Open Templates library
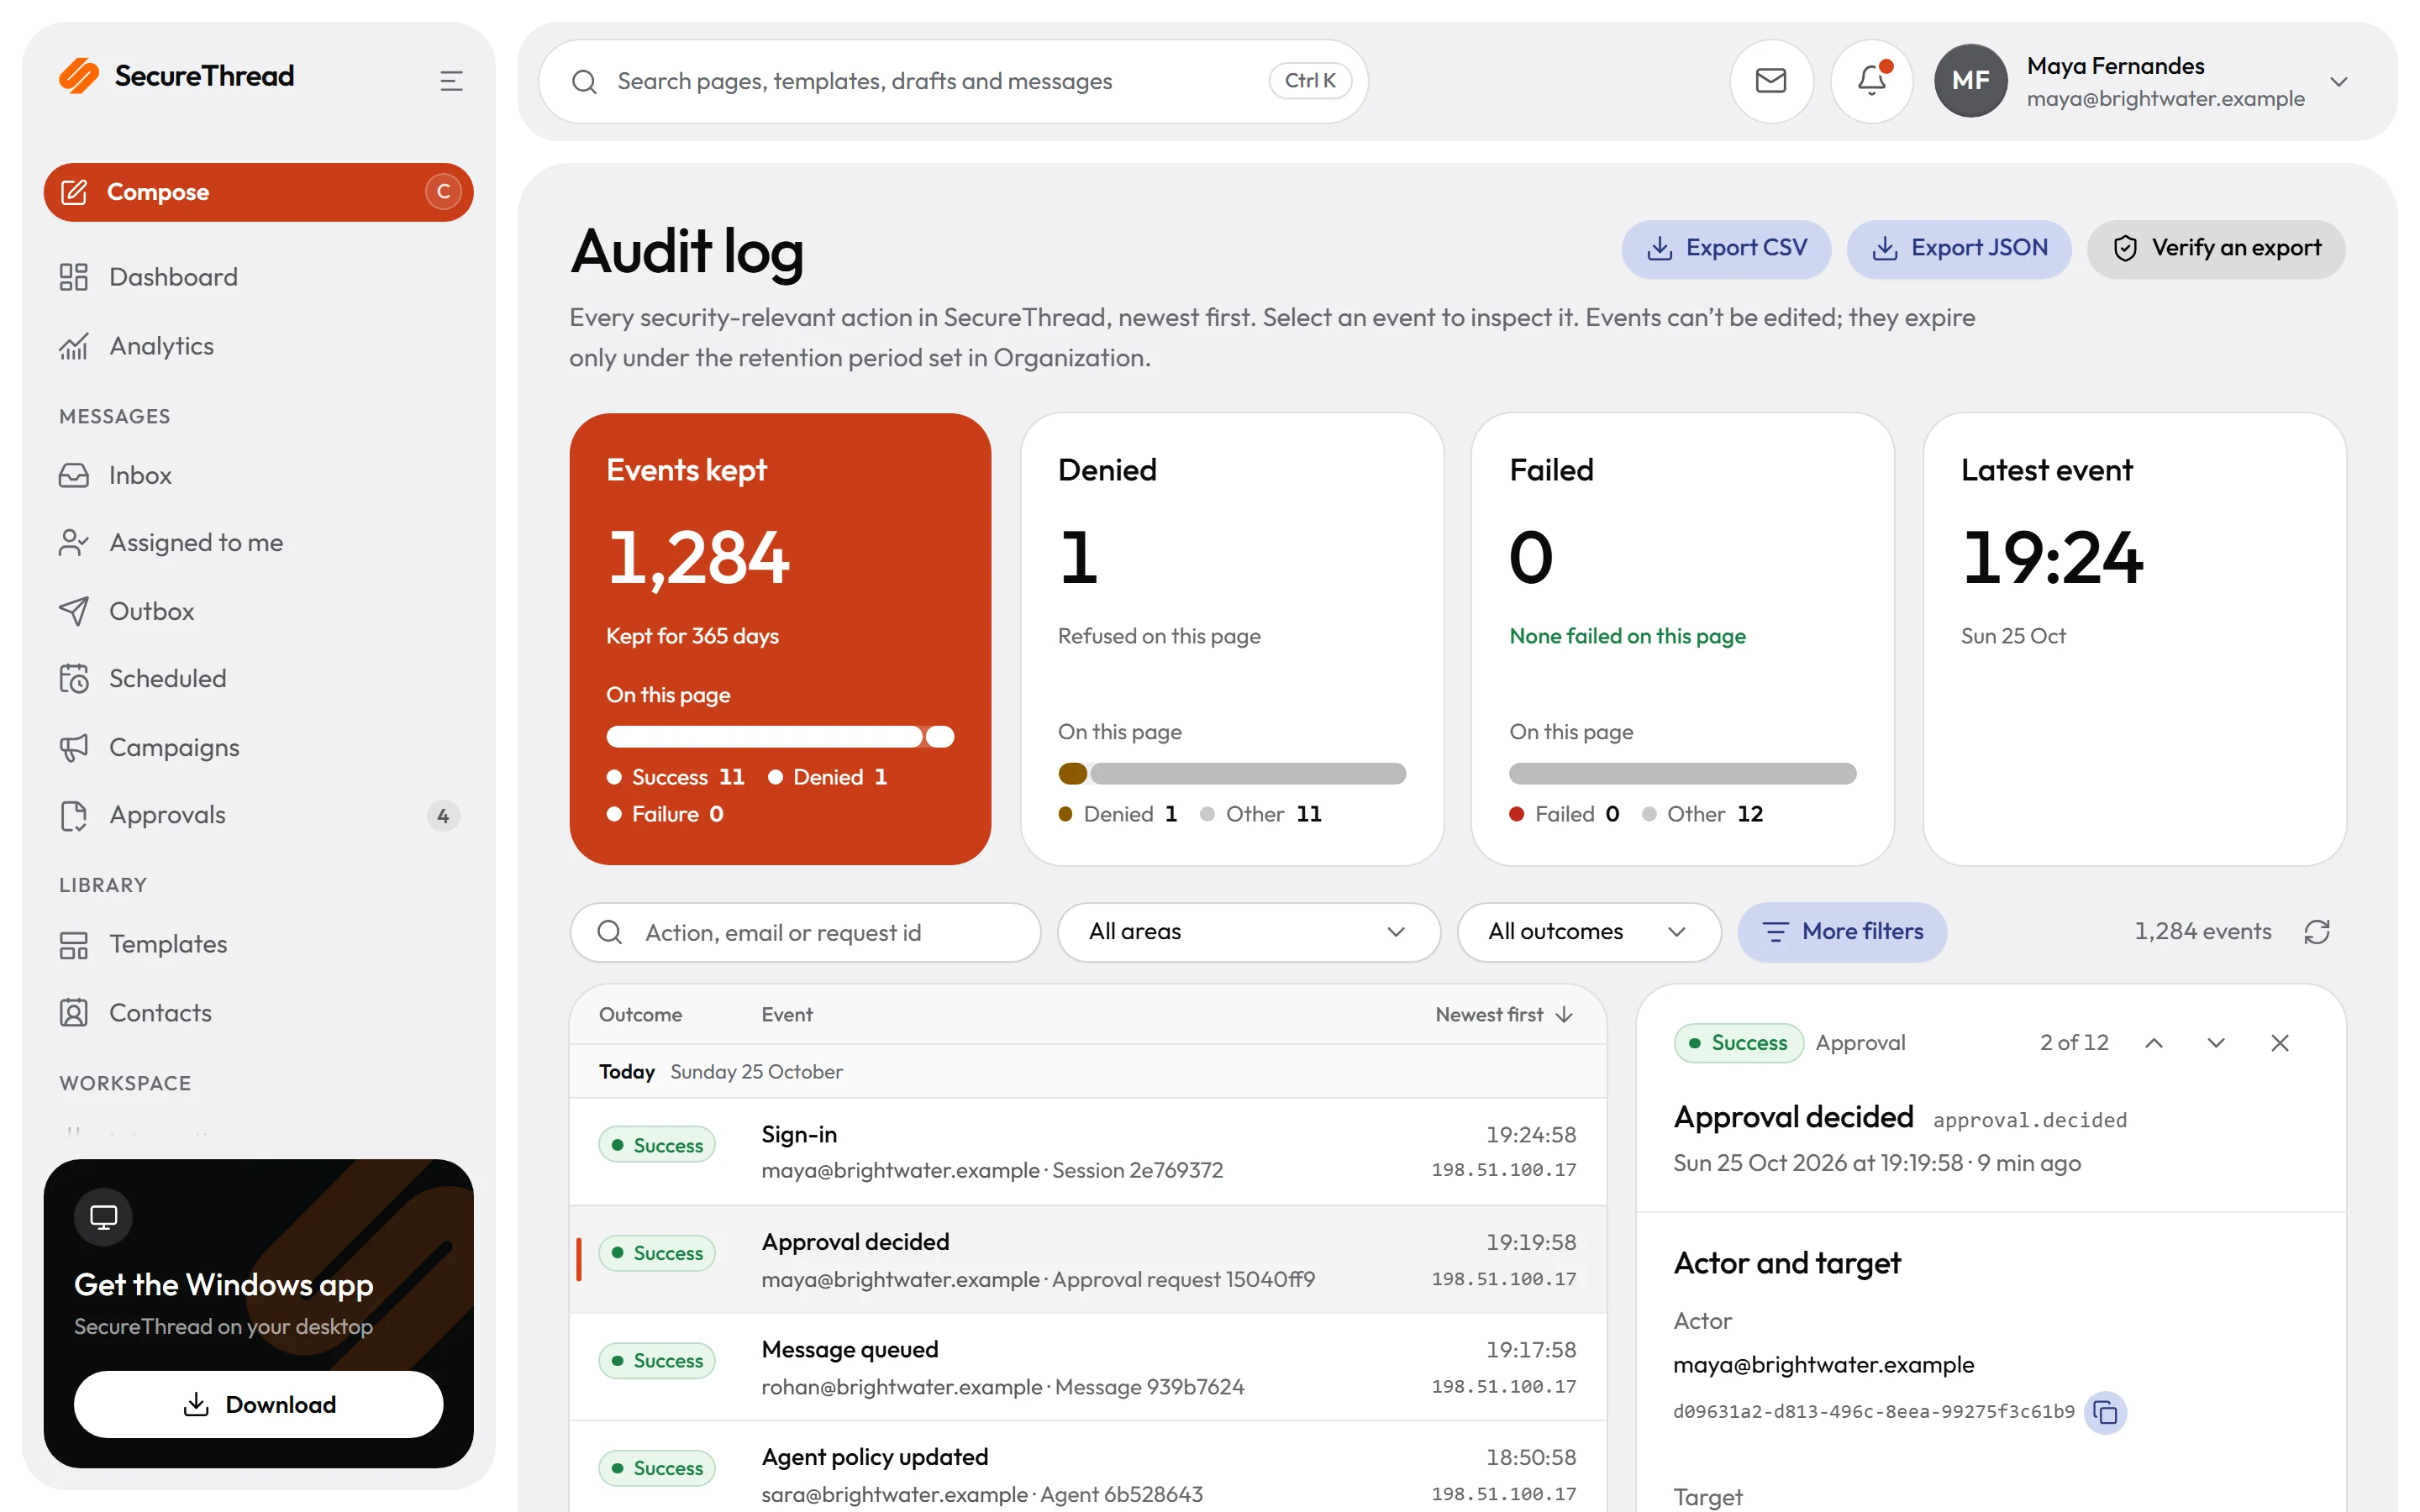 pyautogui.click(x=258, y=944)
